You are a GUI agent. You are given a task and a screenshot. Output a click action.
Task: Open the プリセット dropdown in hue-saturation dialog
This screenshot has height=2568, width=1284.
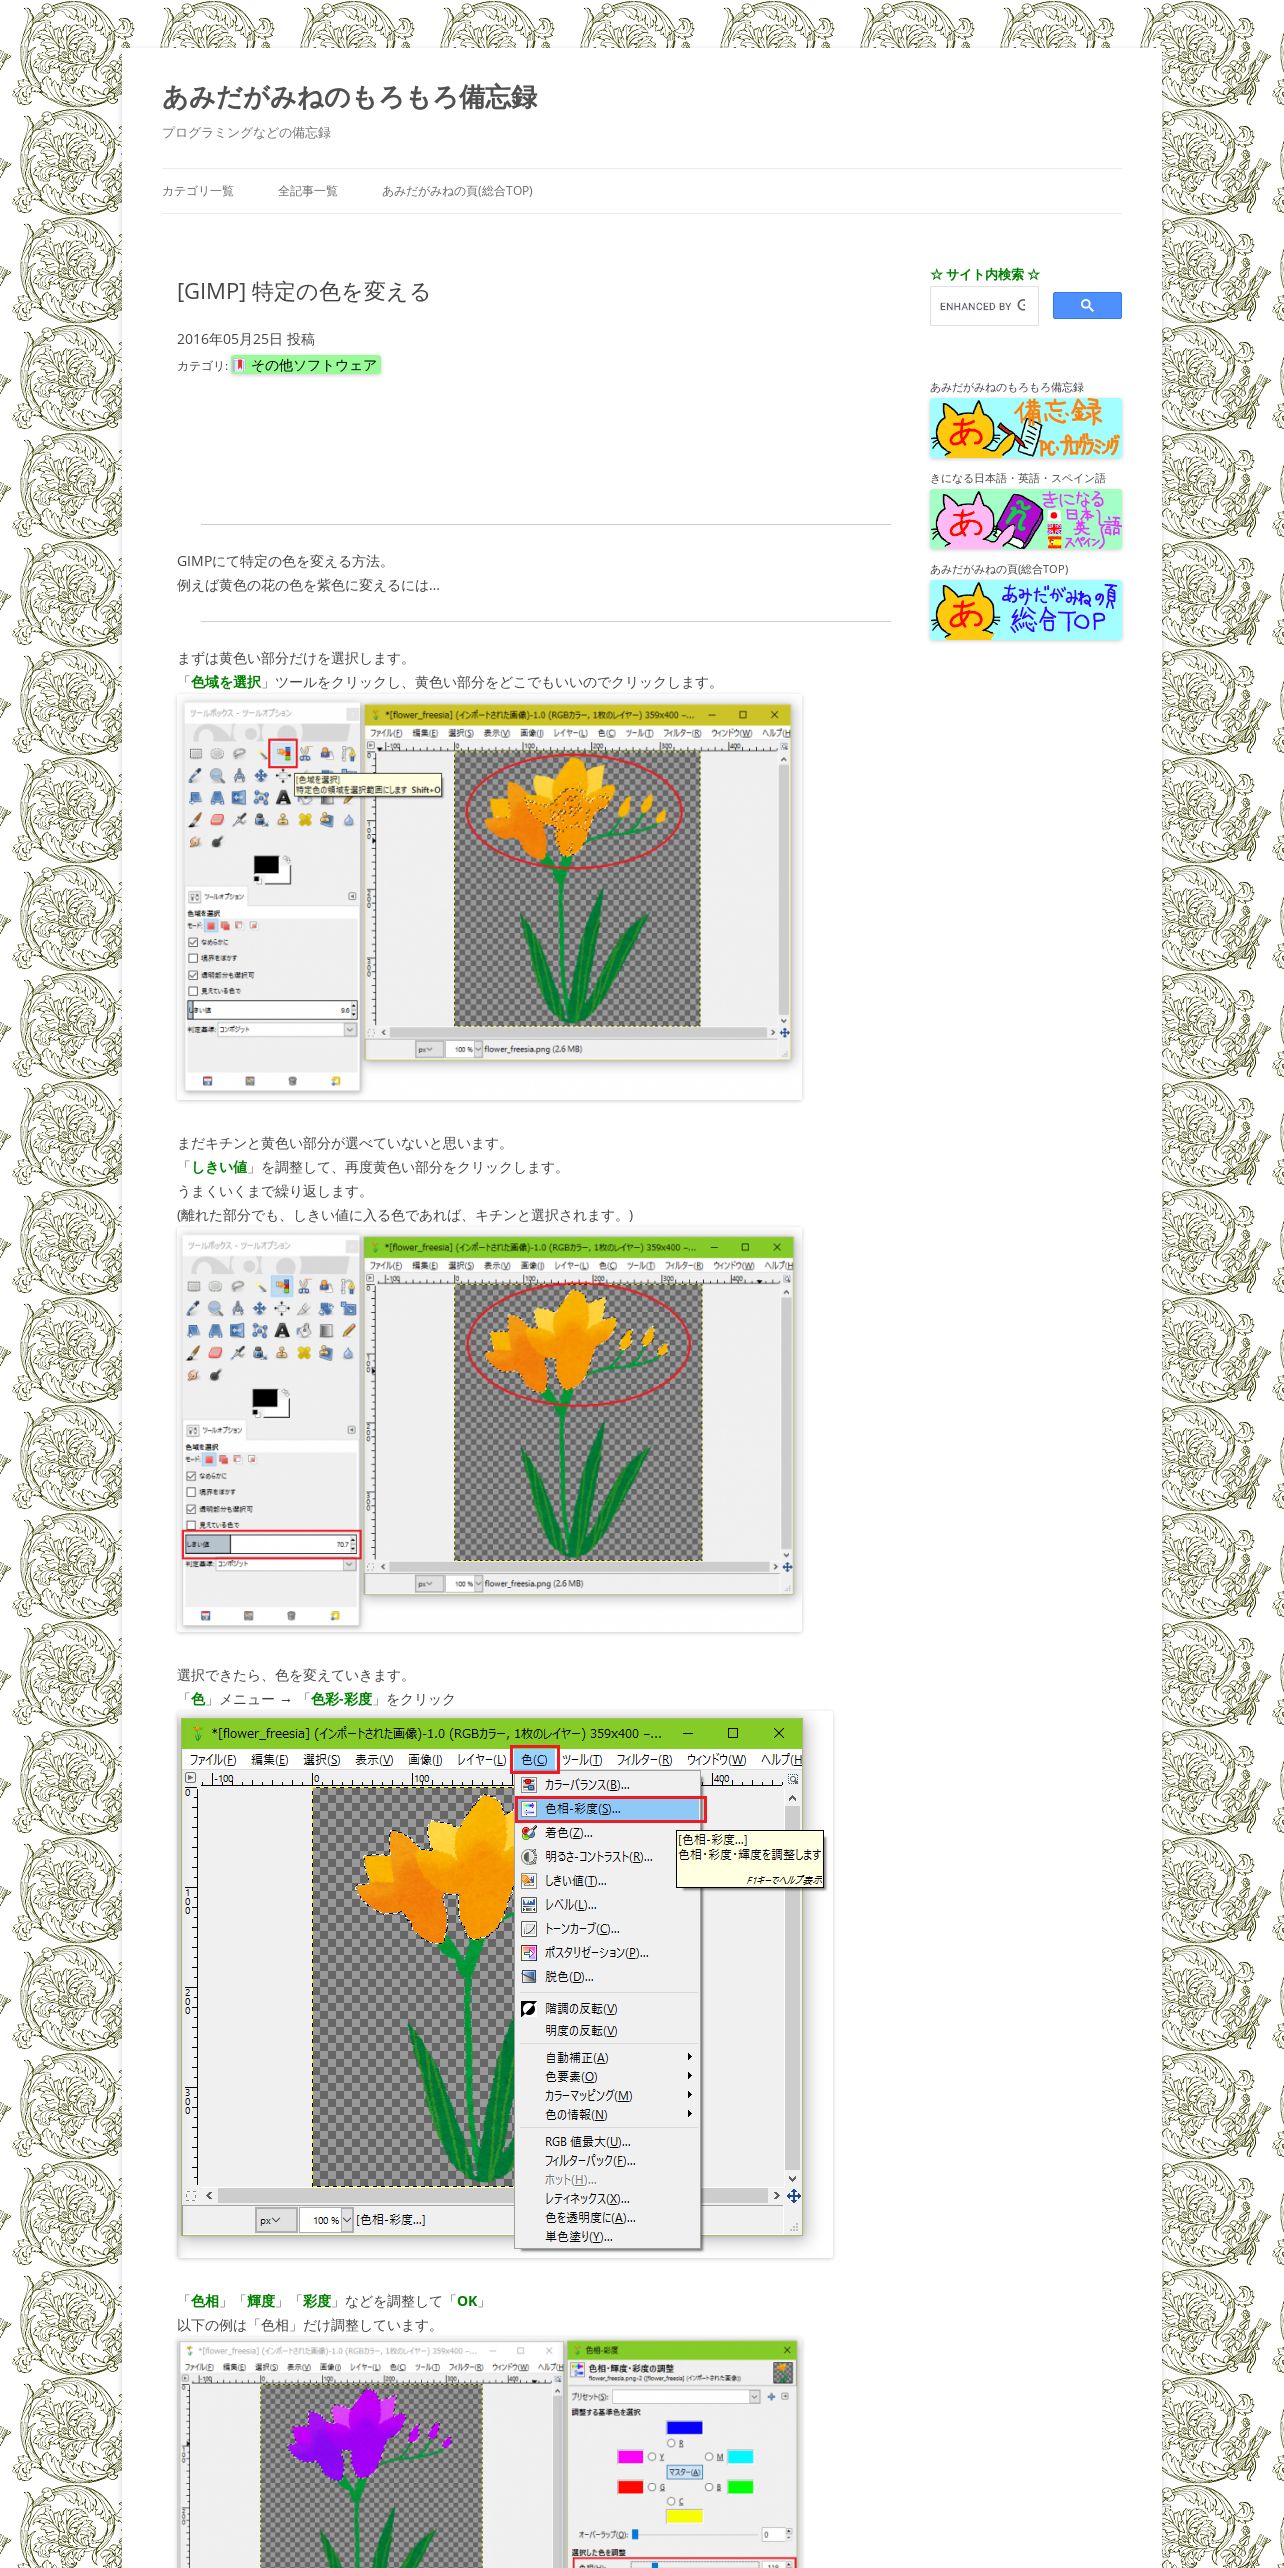coord(686,2397)
